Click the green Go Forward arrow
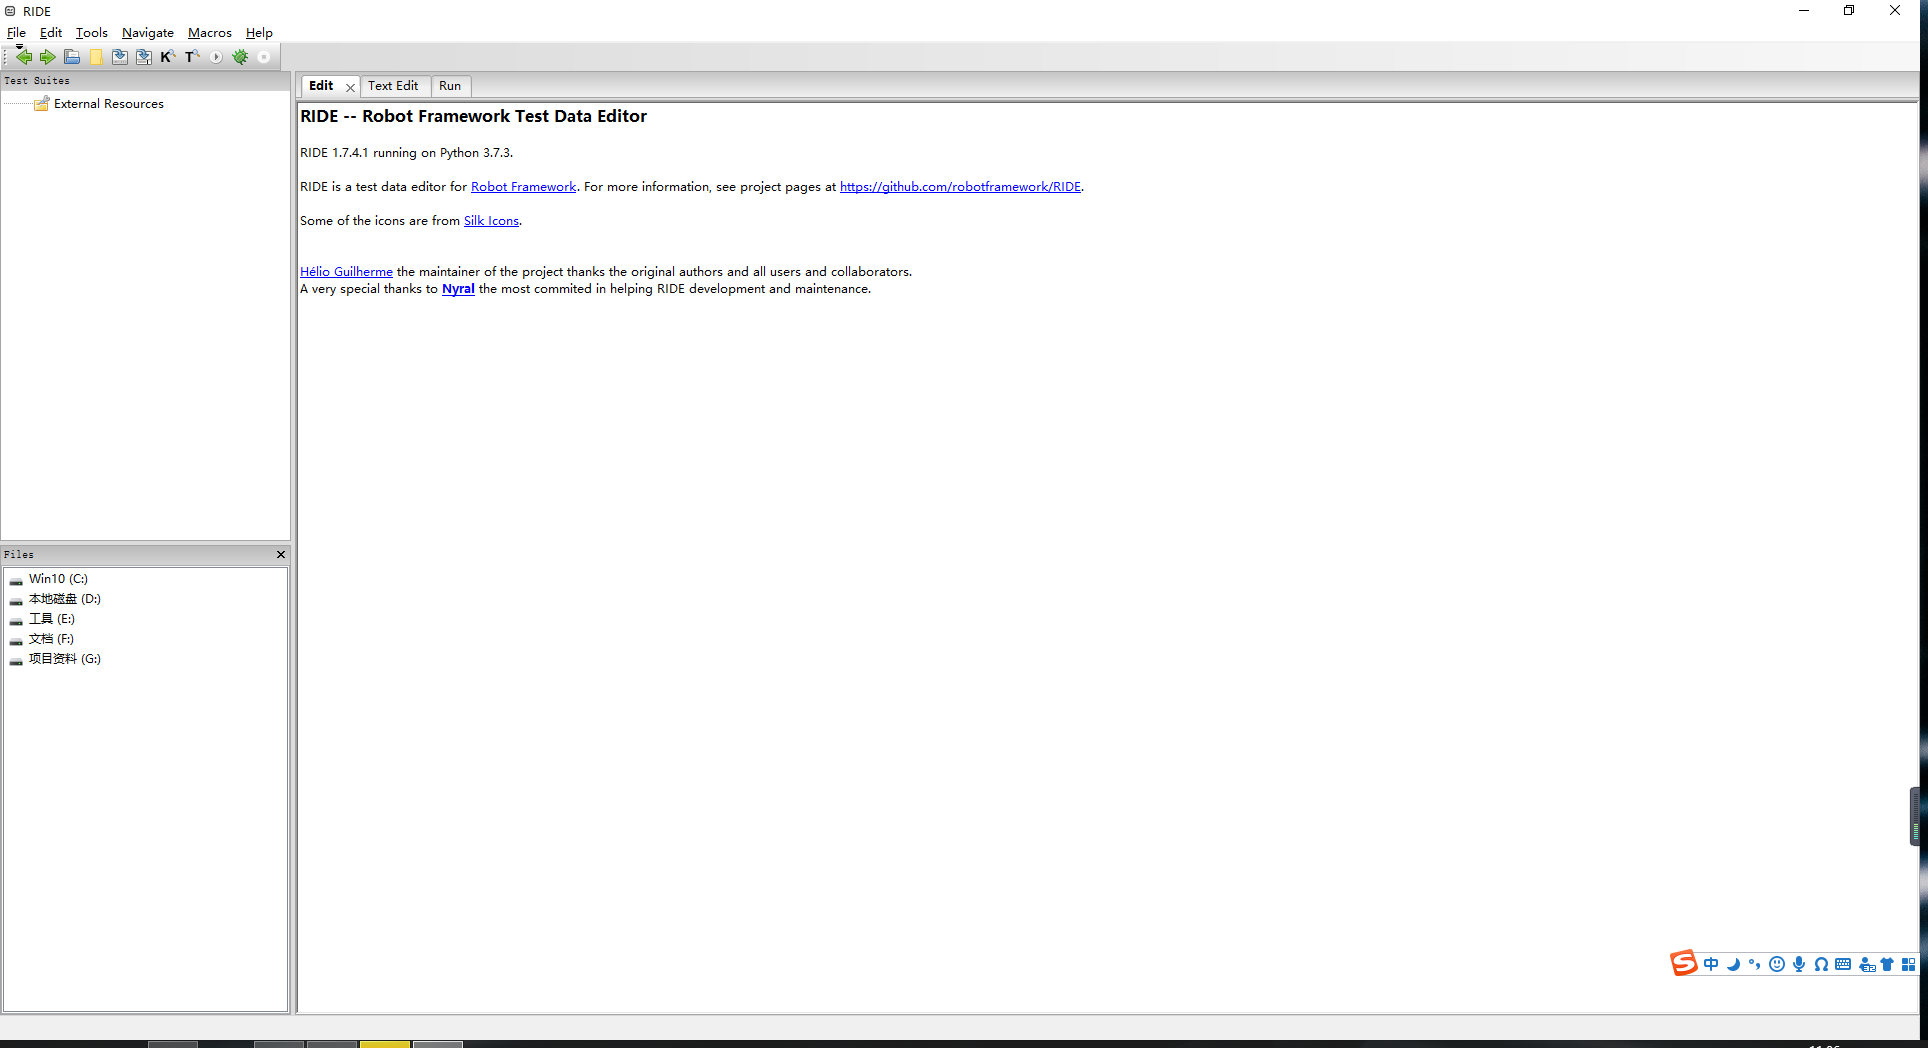The image size is (1928, 1048). click(47, 57)
